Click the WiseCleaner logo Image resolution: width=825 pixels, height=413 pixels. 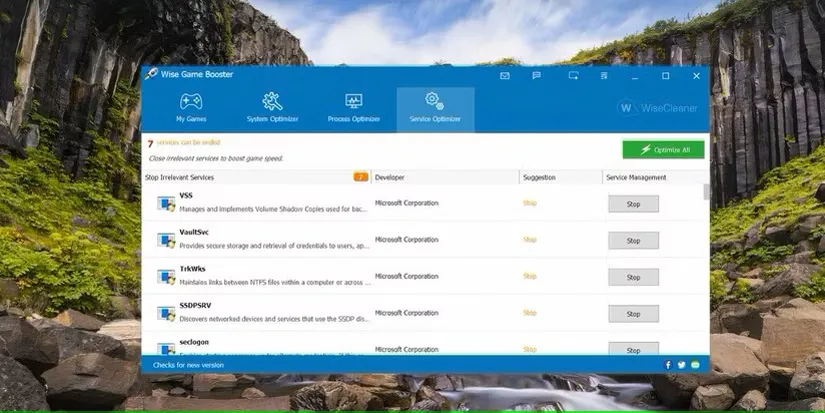coord(657,108)
